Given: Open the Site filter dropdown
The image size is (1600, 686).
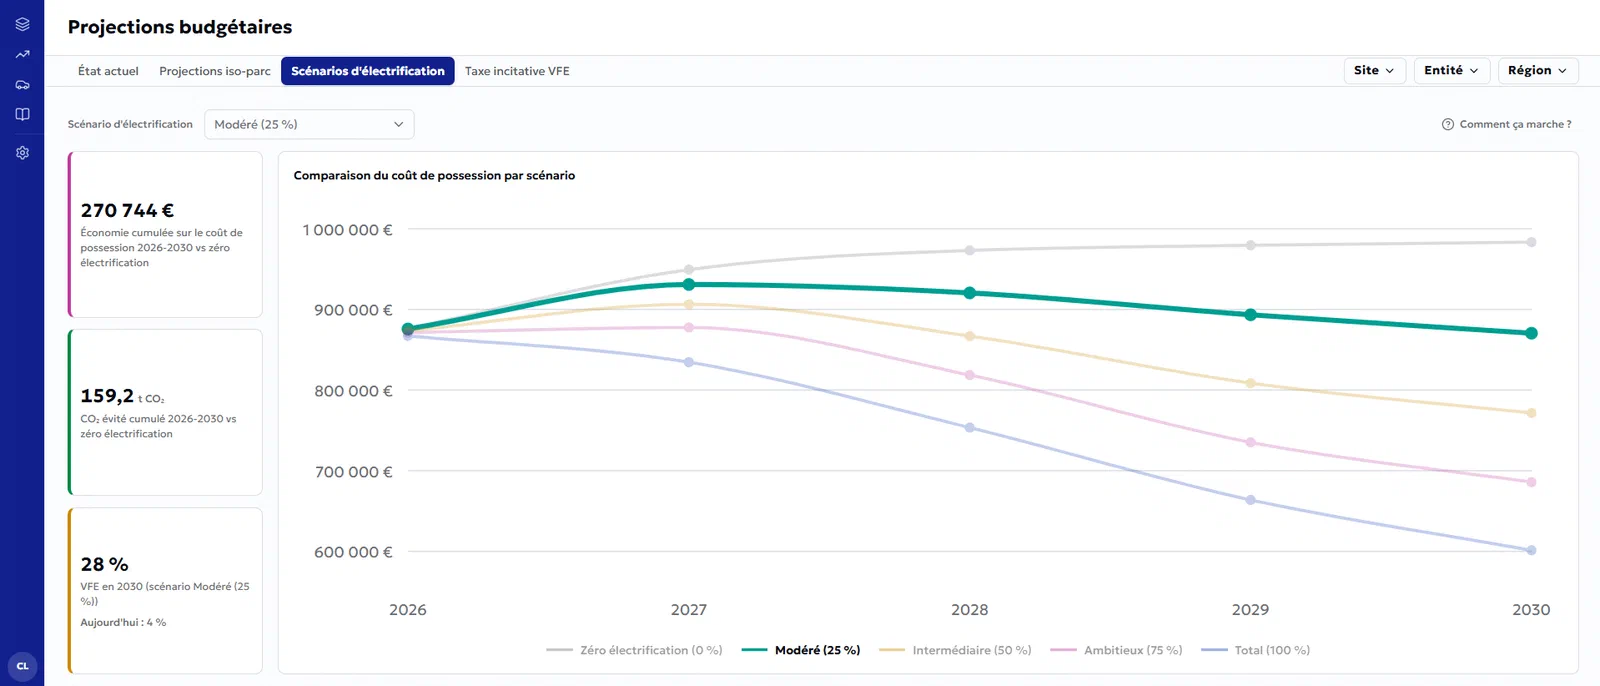Looking at the screenshot, I should click(1374, 70).
